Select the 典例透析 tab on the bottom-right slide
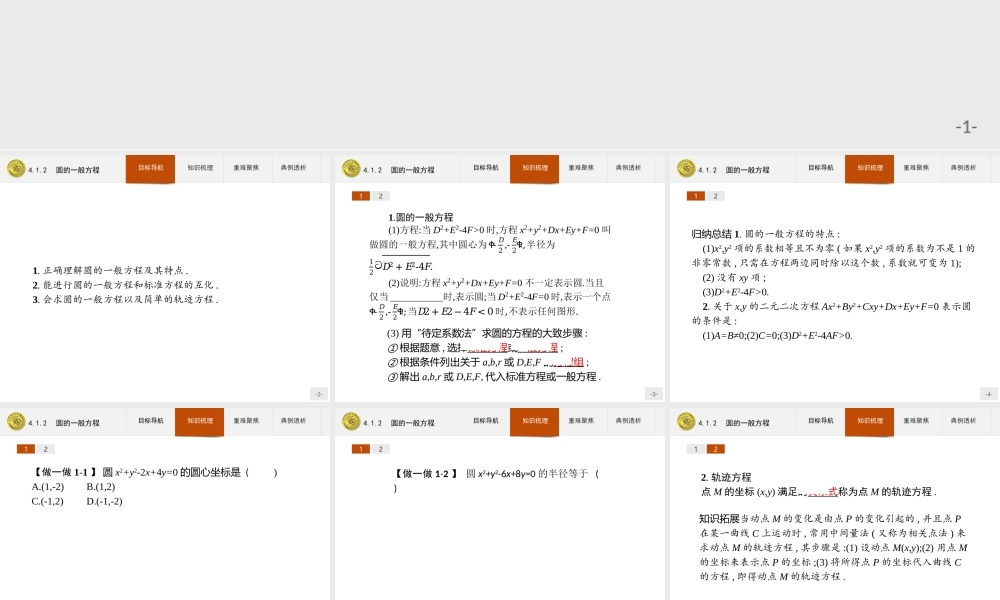This screenshot has width=1000, height=600. click(963, 421)
